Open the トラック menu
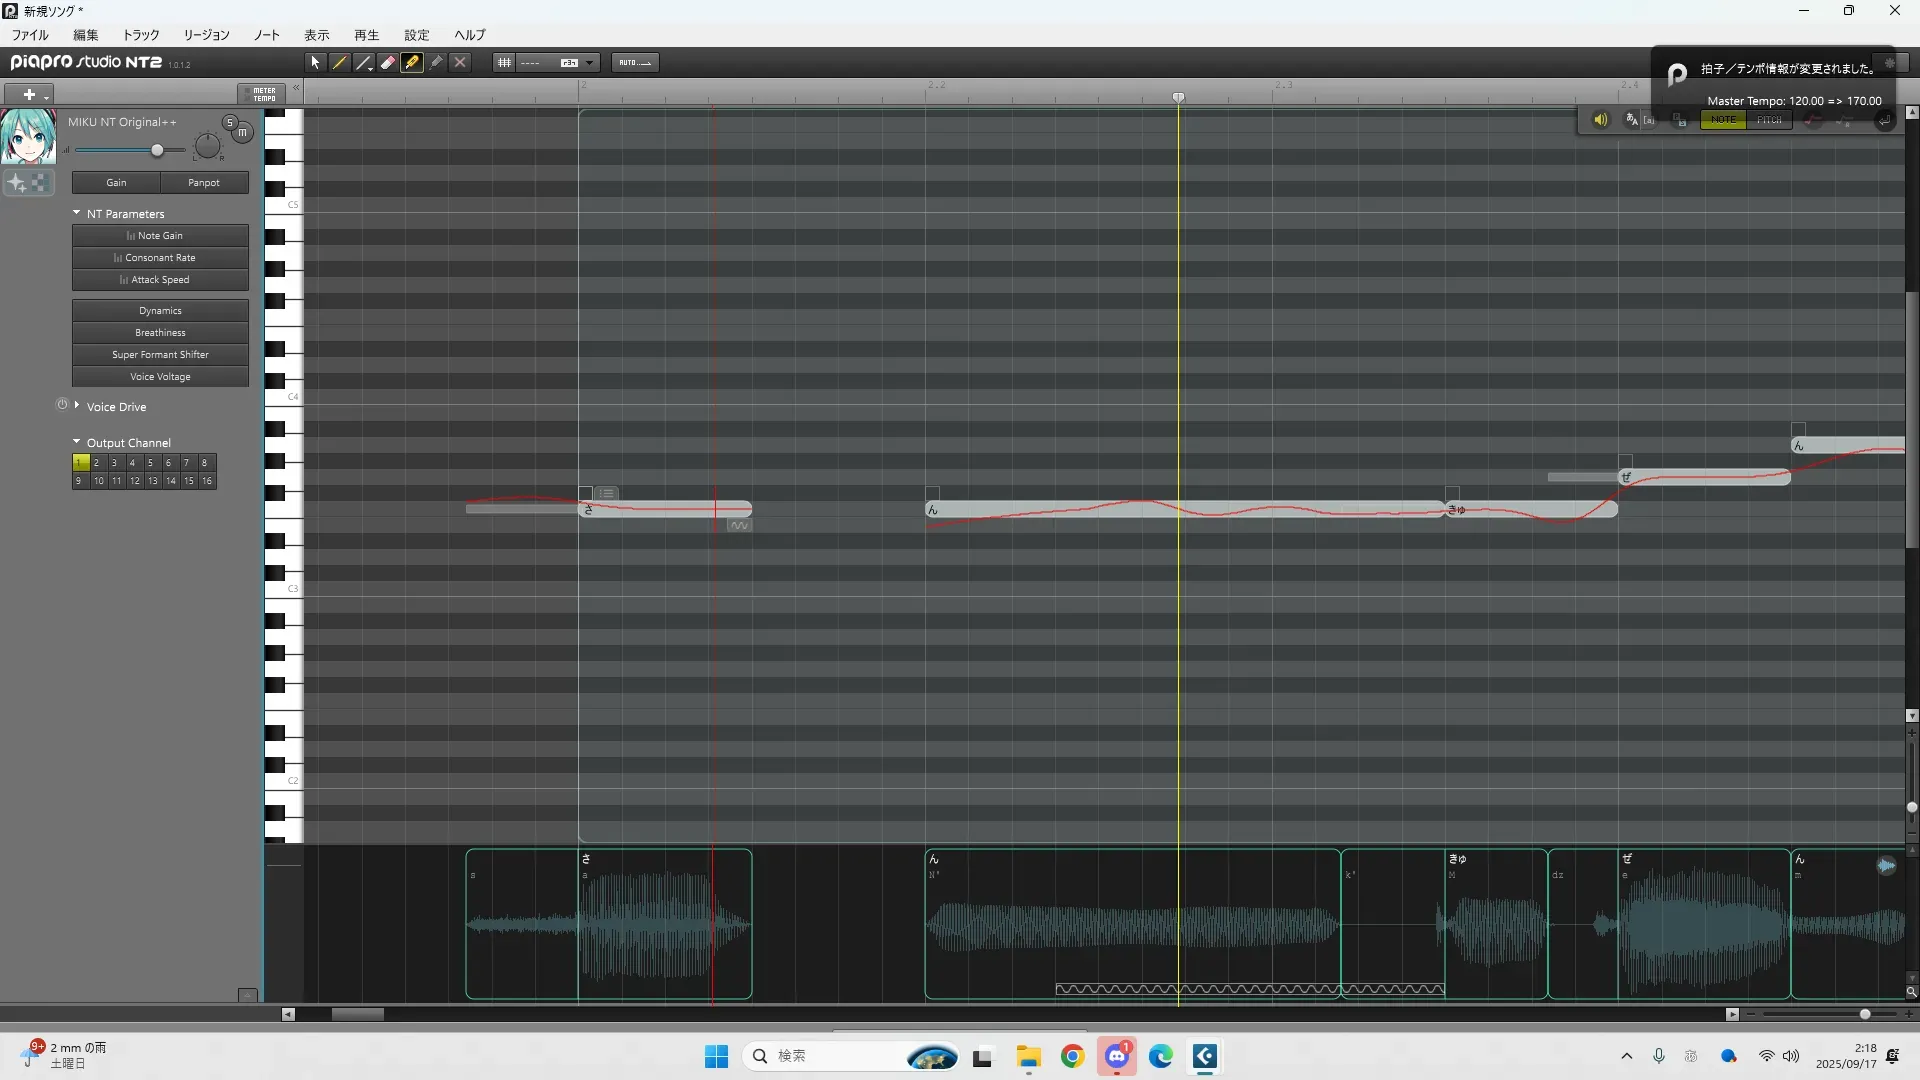 (x=141, y=35)
